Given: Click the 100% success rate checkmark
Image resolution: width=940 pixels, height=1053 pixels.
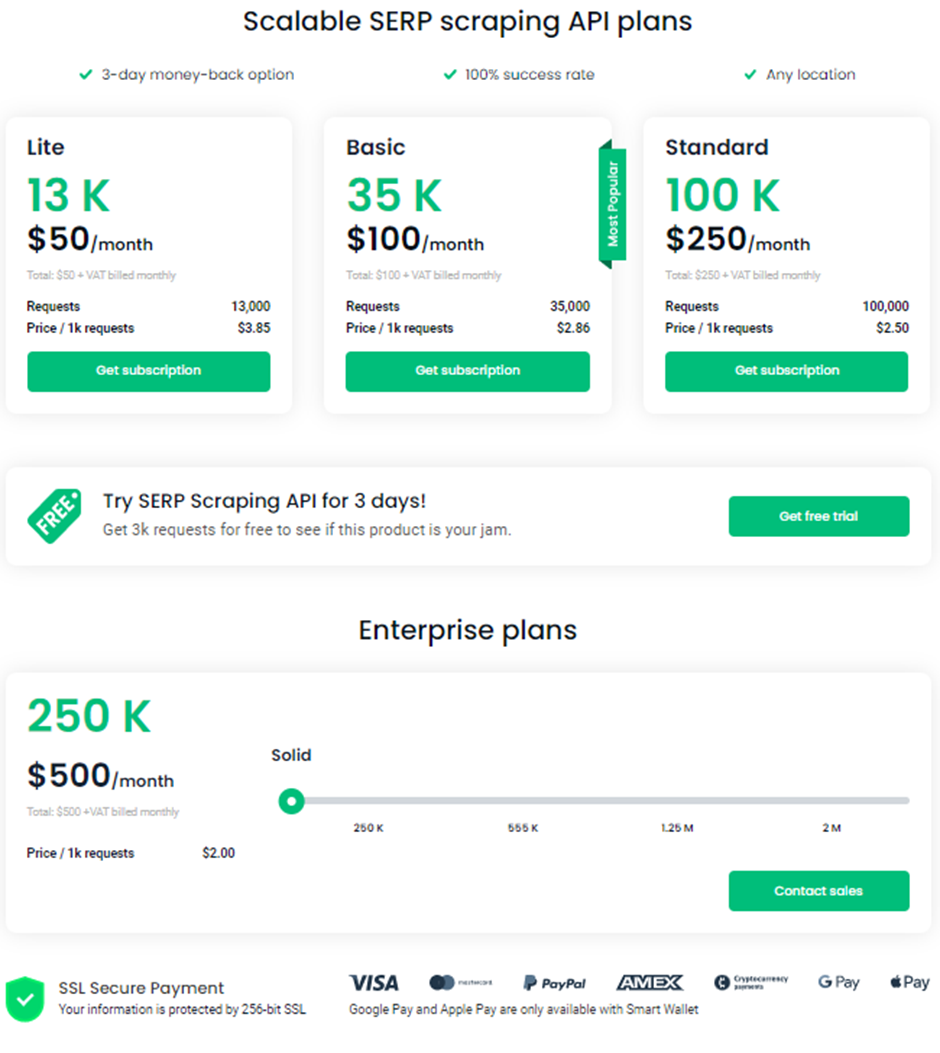Looking at the screenshot, I should click(x=450, y=75).
